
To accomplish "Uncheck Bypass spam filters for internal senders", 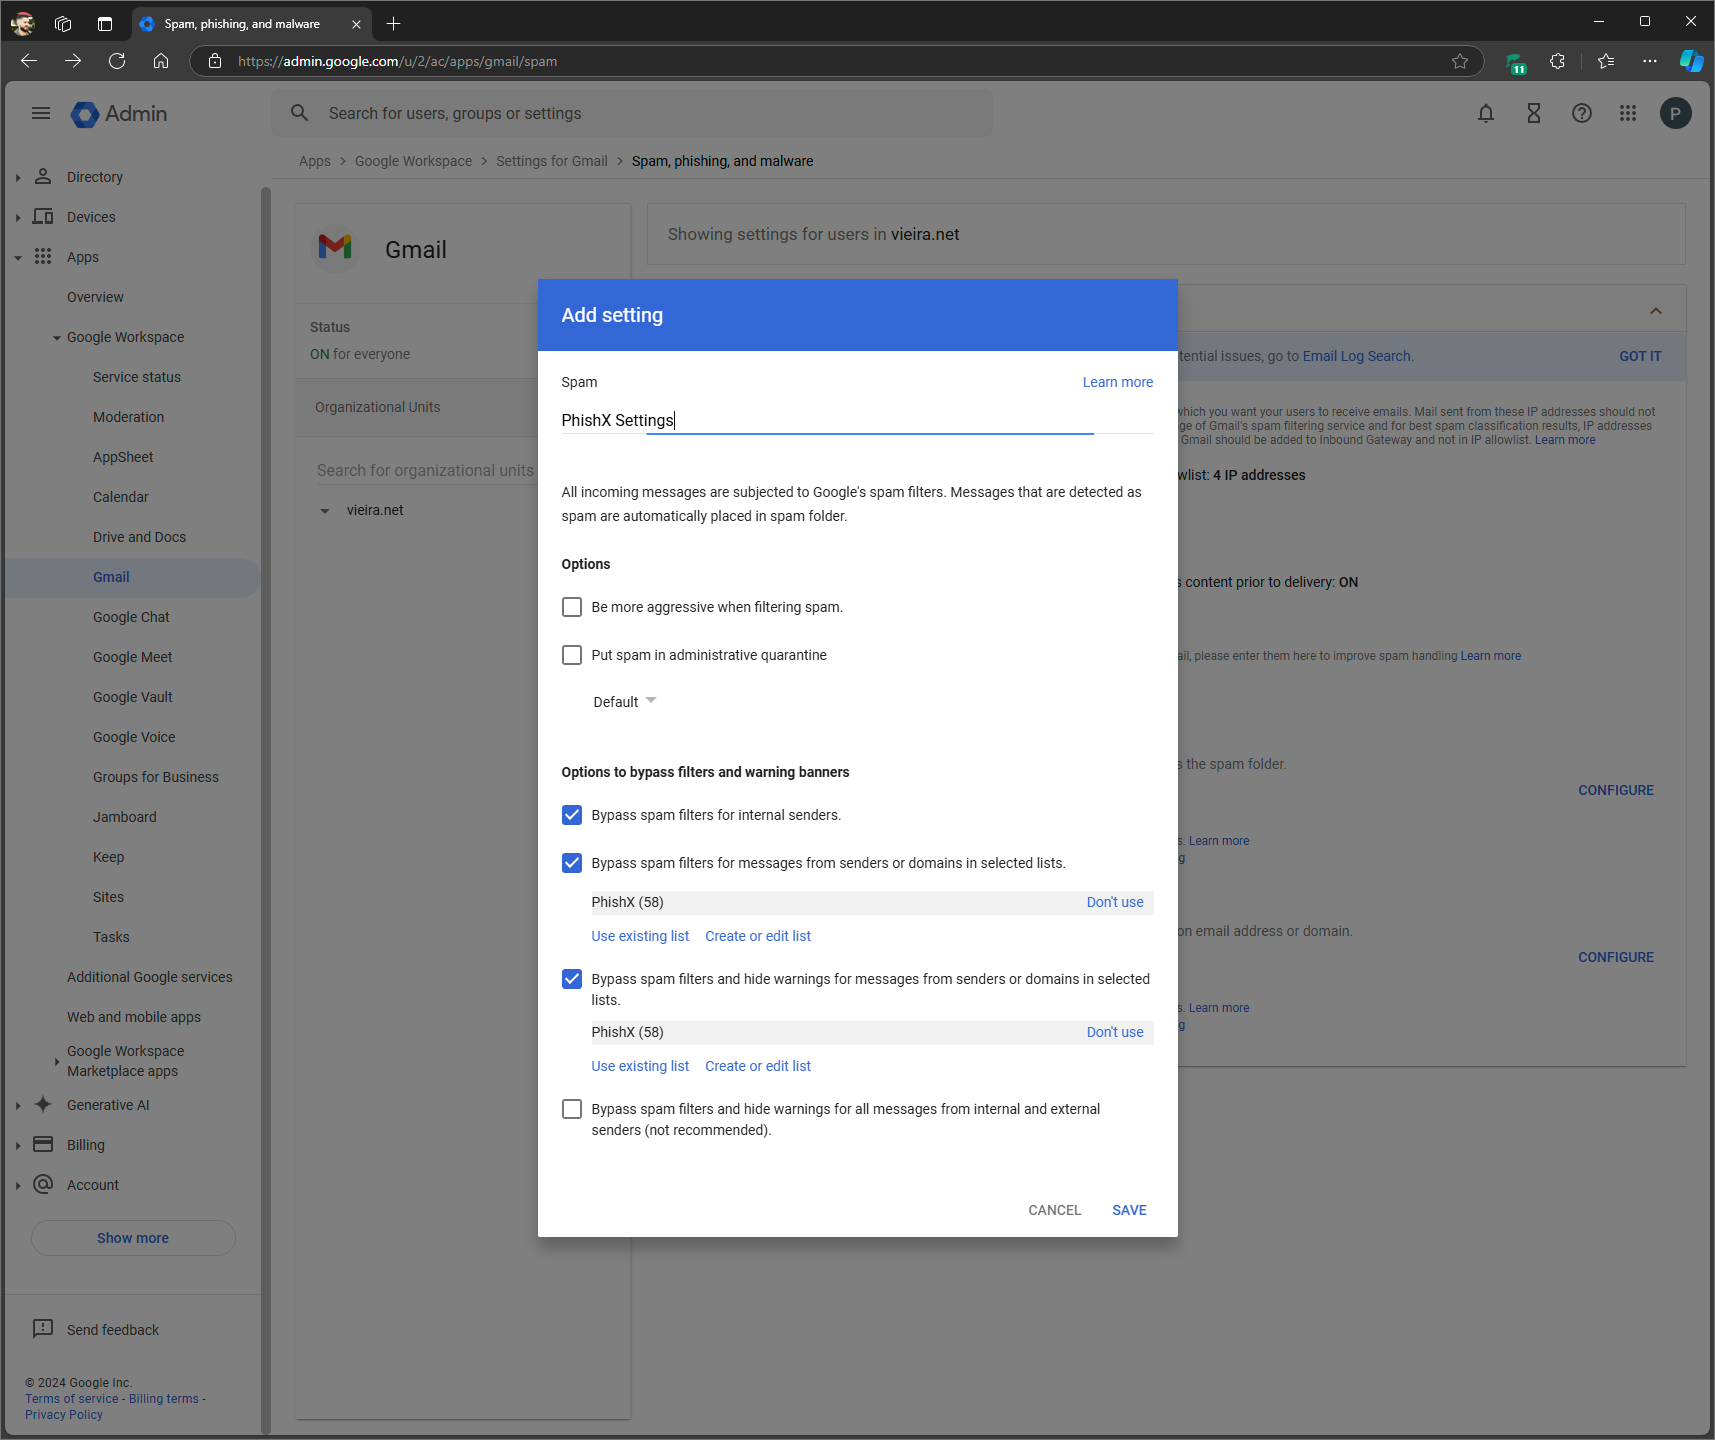I will click(572, 815).
